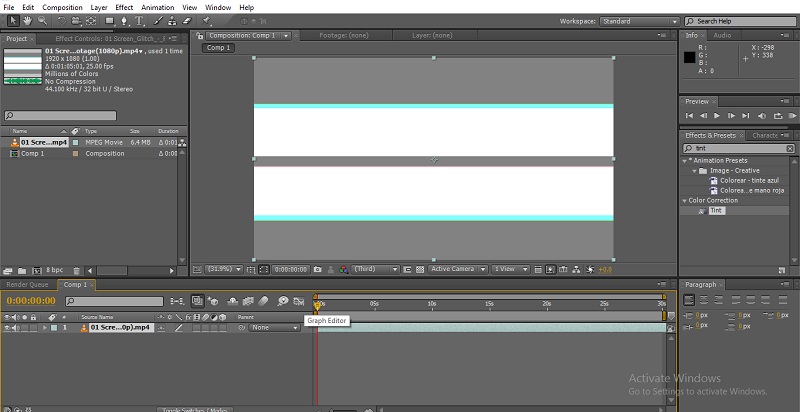Switch to the Render Queue tab
The height and width of the screenshot is (412, 800).
[27, 285]
